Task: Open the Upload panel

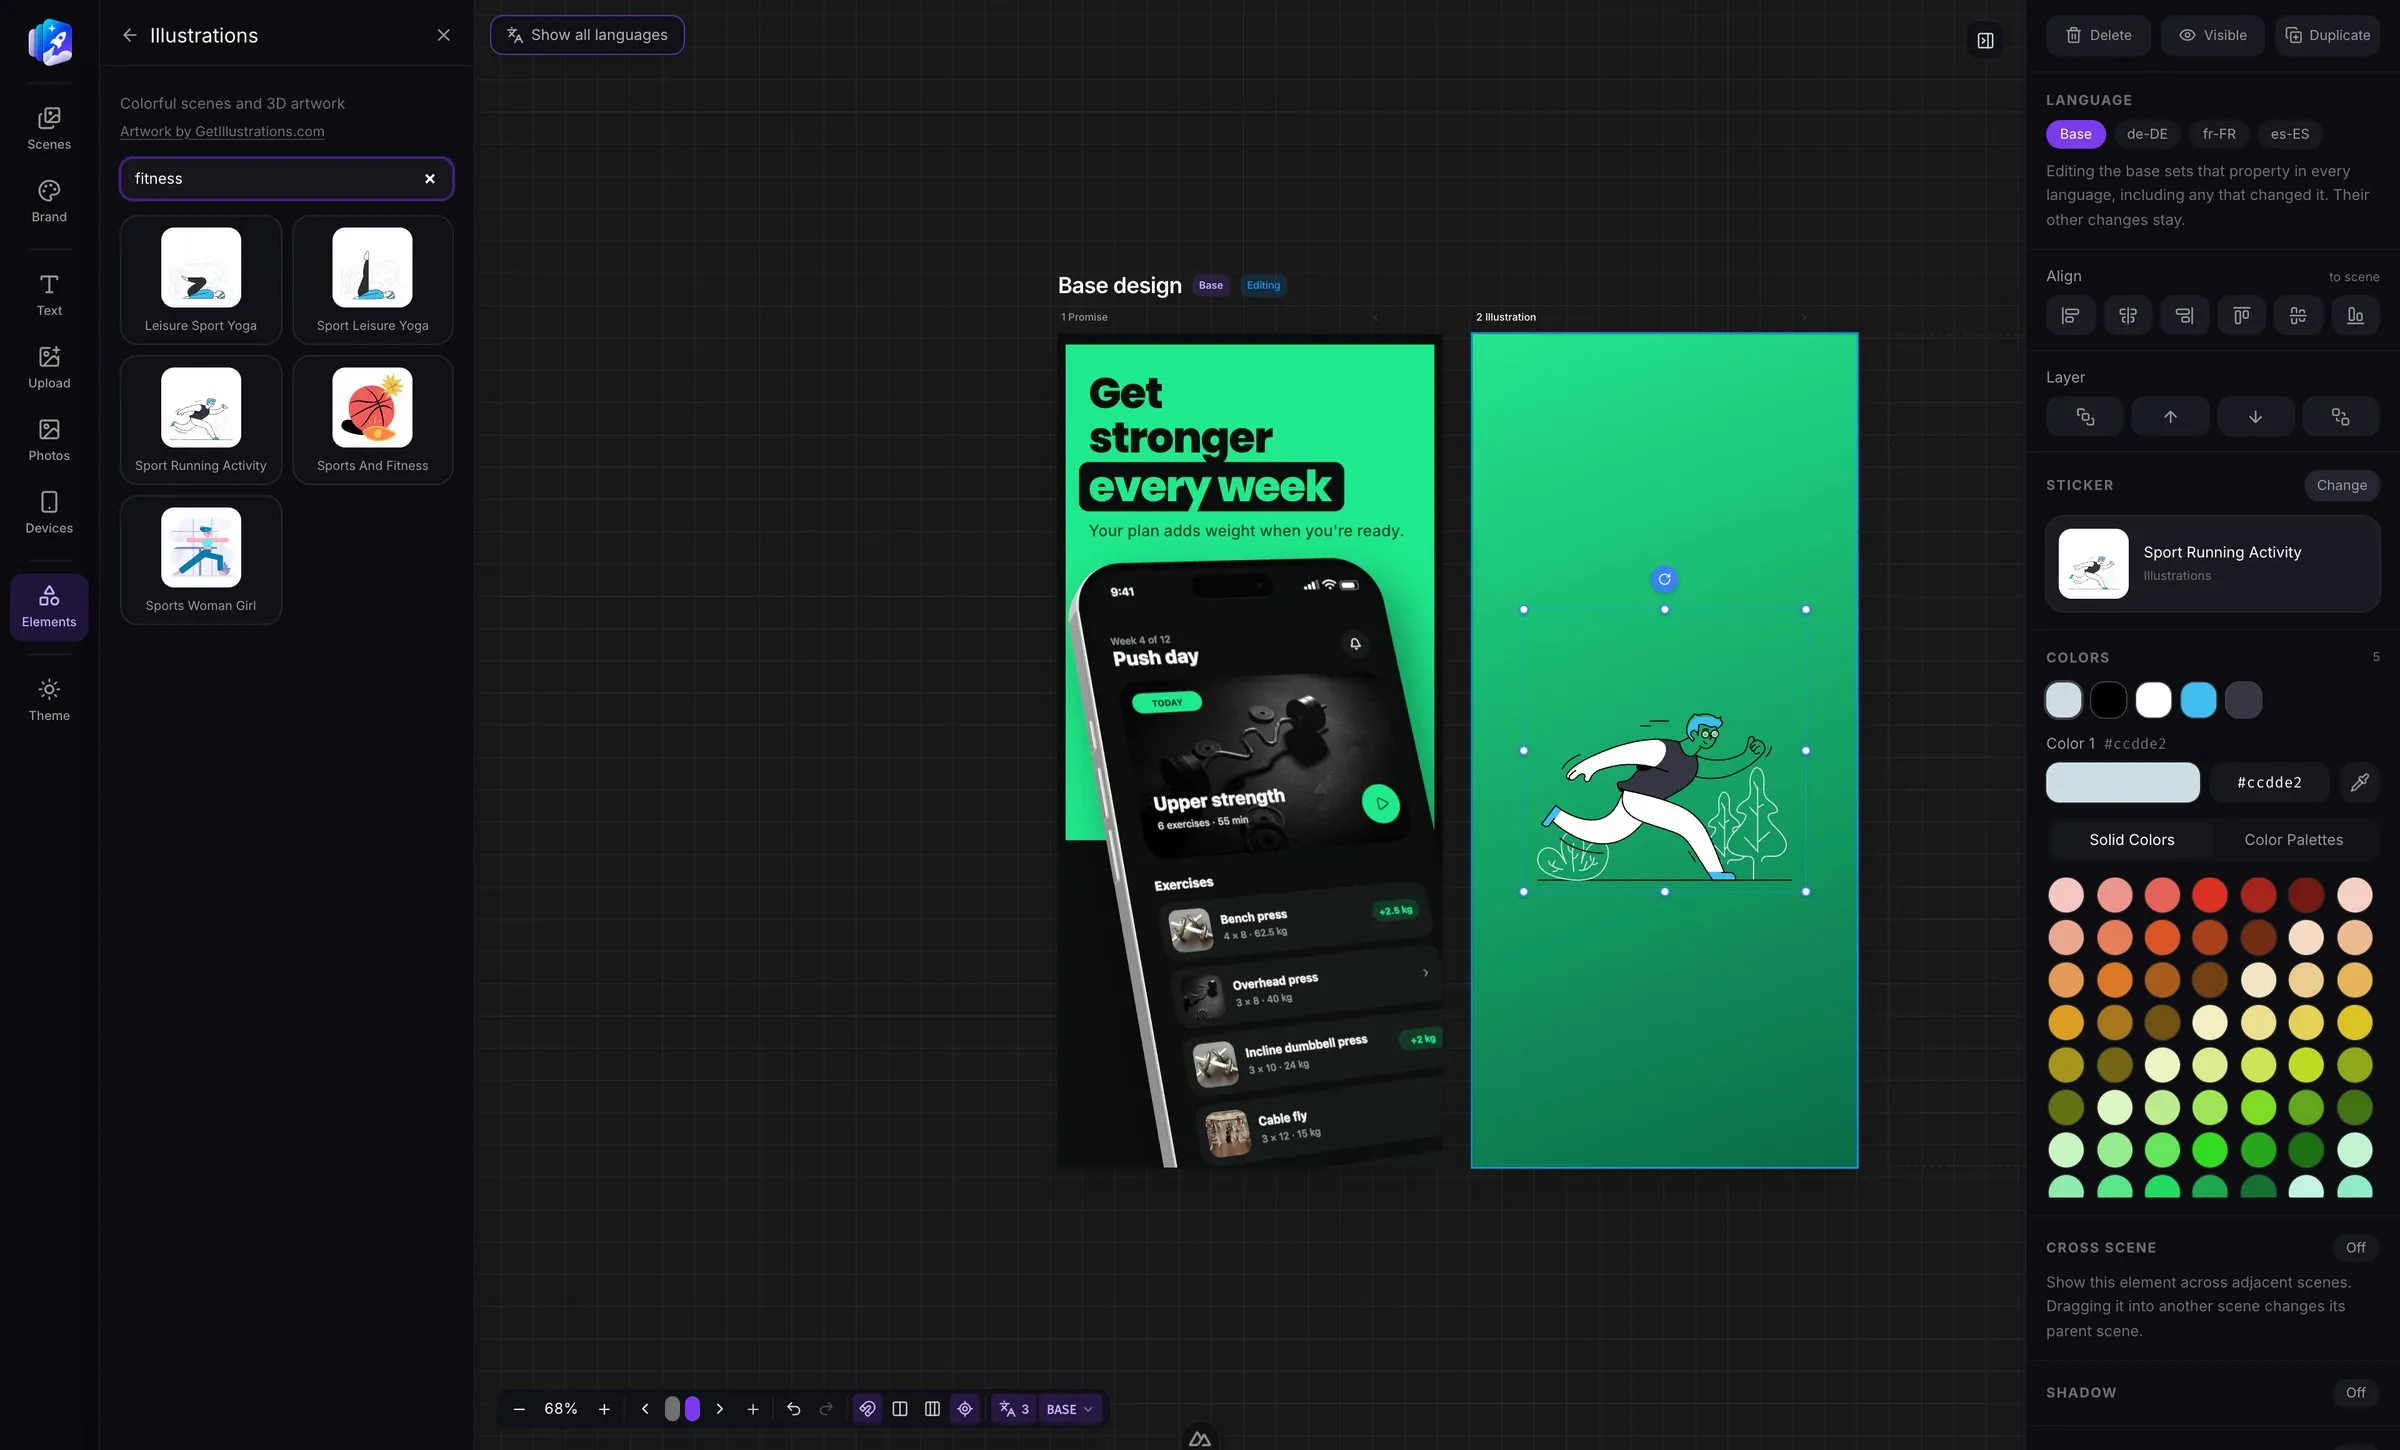Action: (49, 367)
